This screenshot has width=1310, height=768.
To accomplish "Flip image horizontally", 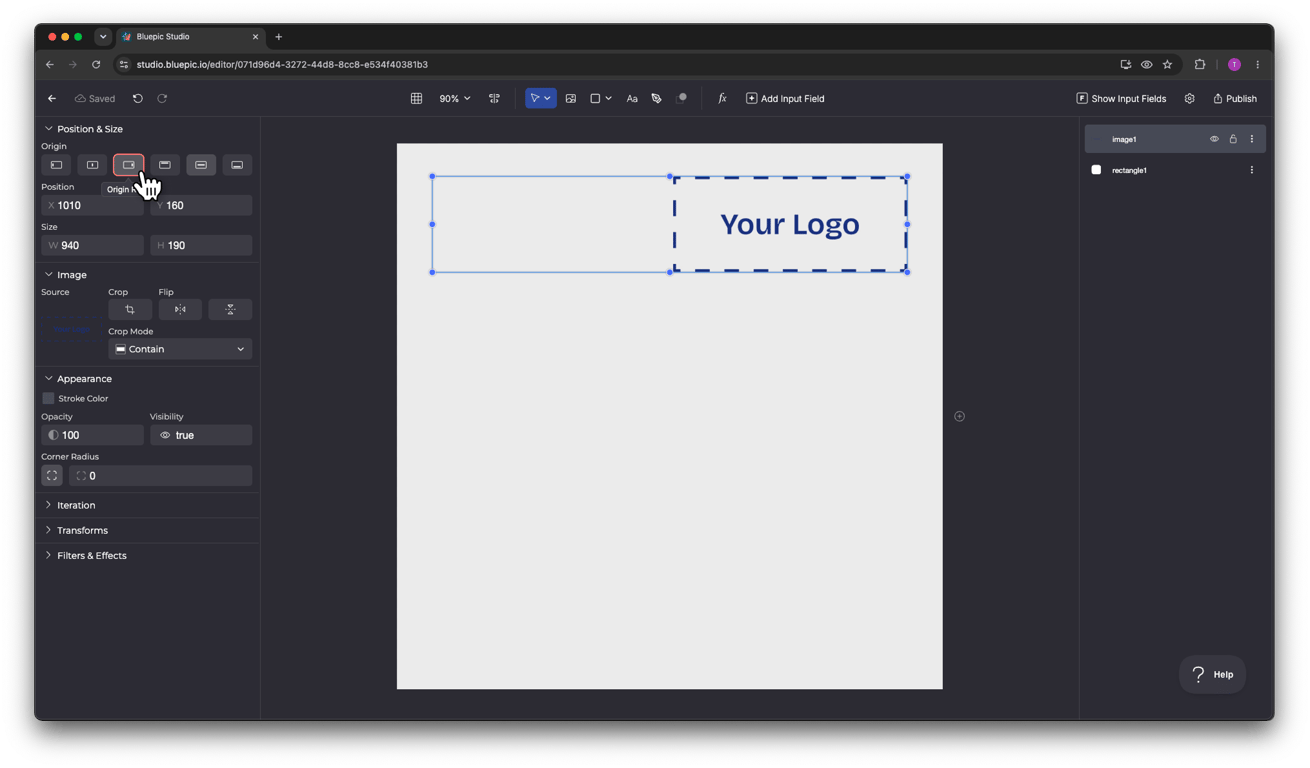I will coord(180,309).
